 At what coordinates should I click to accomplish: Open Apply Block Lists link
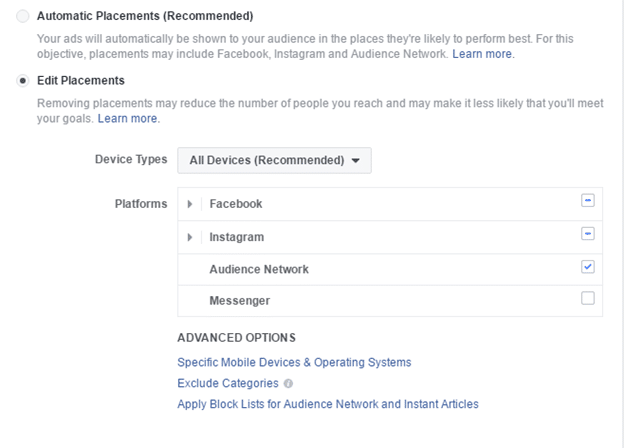(328, 404)
